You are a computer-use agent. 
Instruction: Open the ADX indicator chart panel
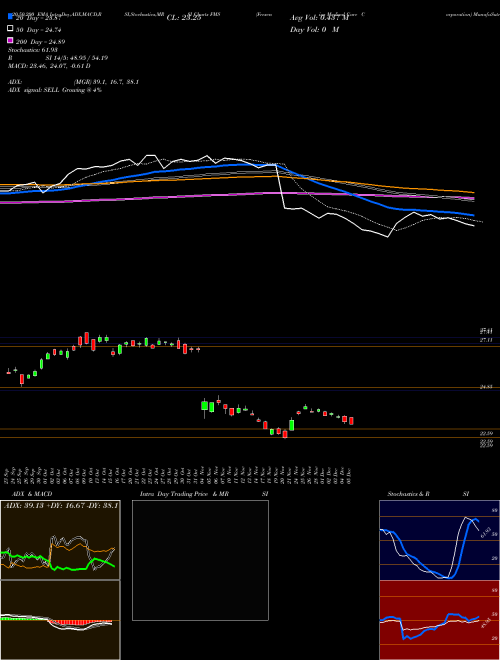point(60,540)
